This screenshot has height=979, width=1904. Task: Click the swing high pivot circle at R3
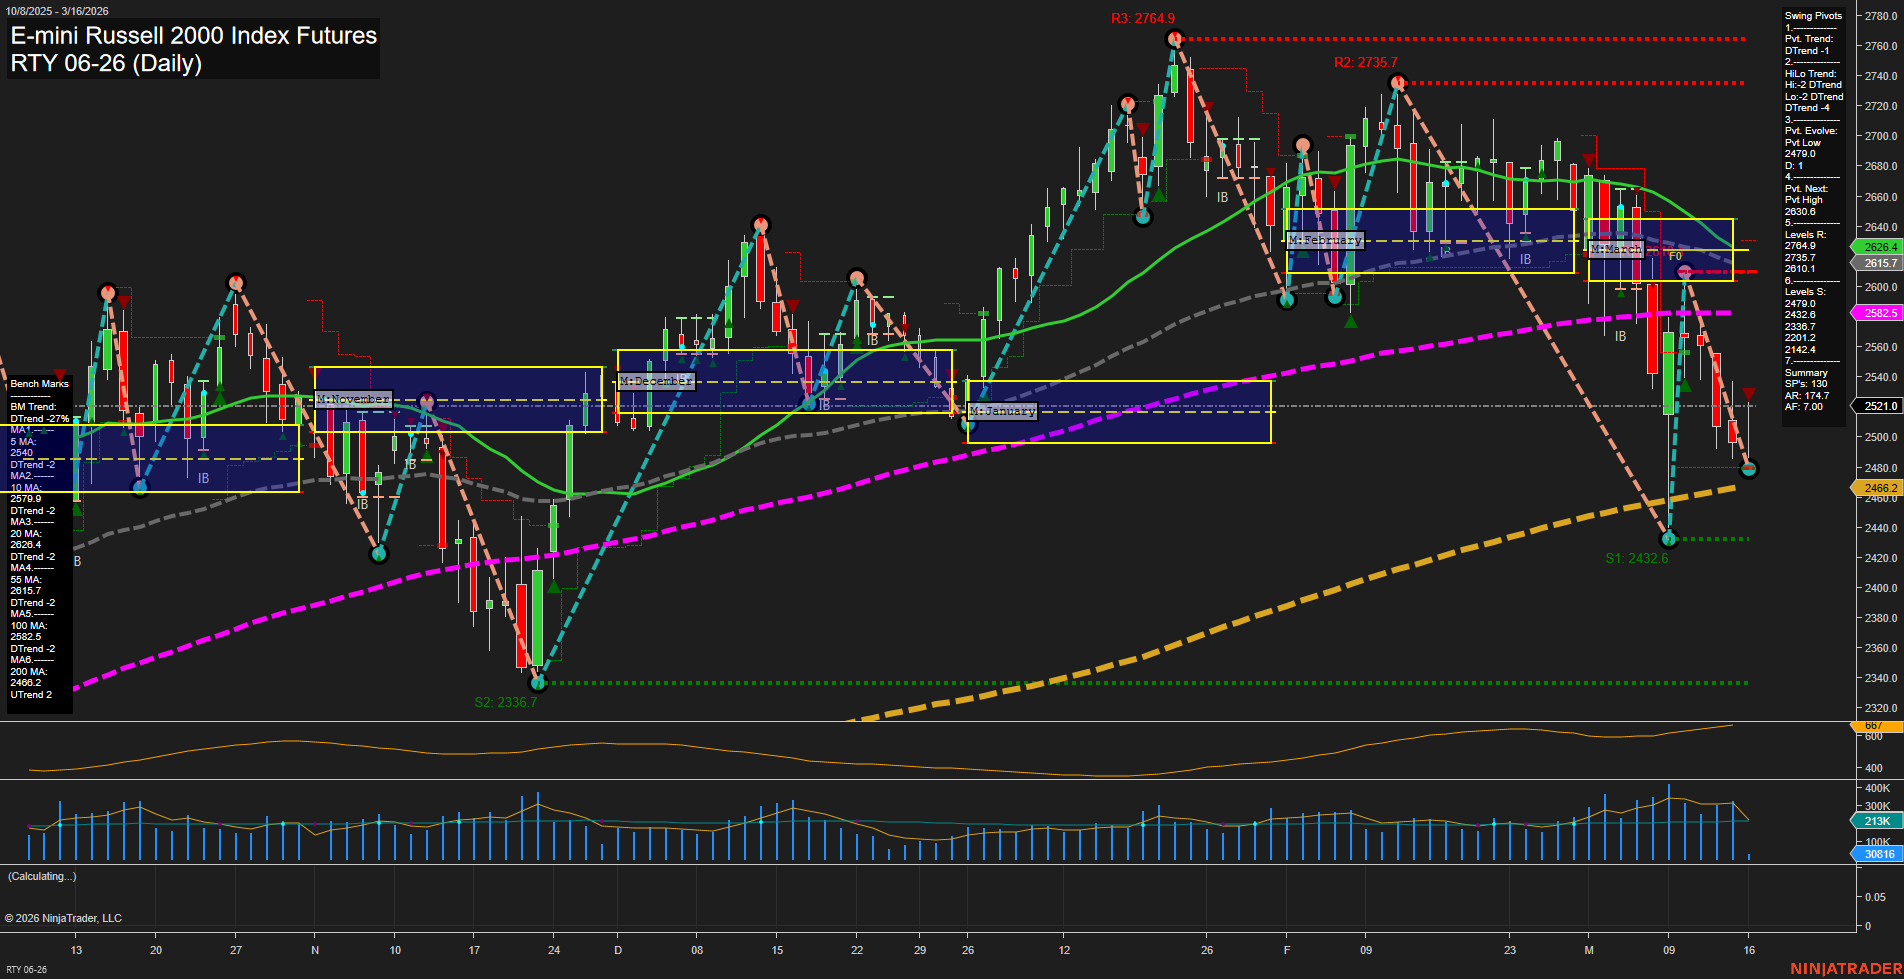pyautogui.click(x=1175, y=39)
